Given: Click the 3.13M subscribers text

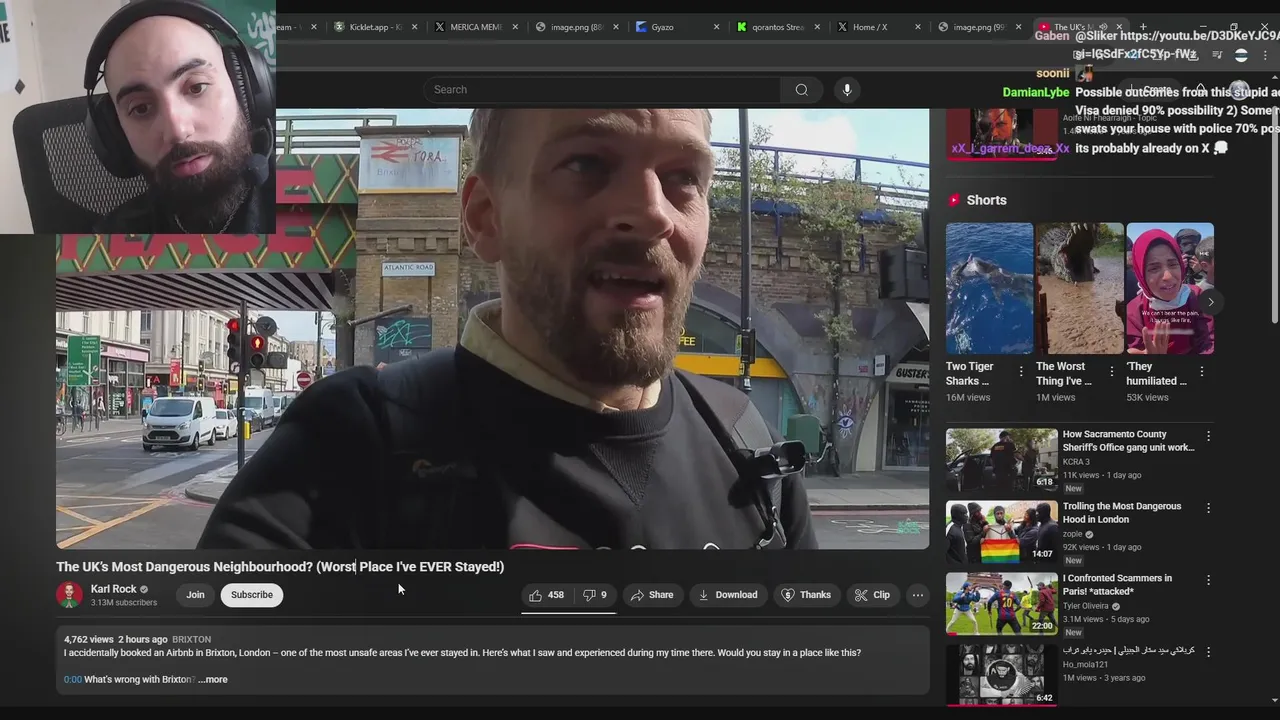Looking at the screenshot, I should pos(124,603).
